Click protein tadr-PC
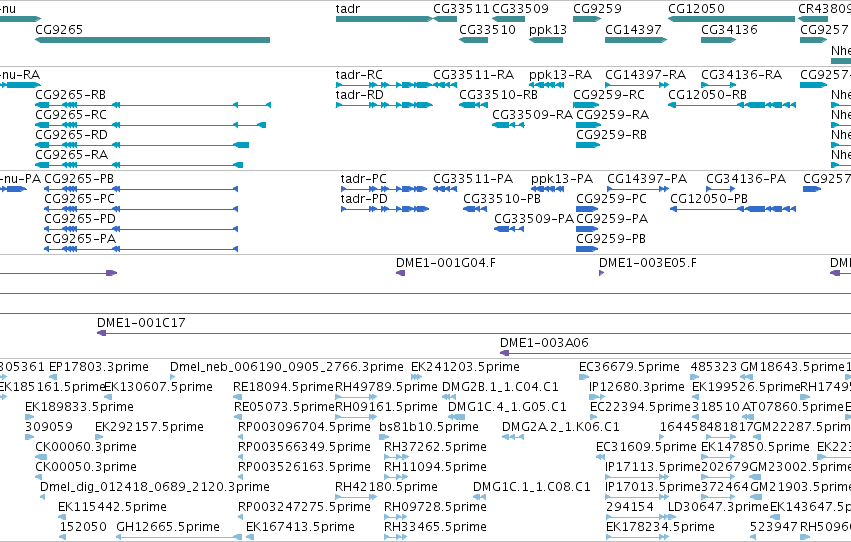This screenshot has height=542, width=851. pyautogui.click(x=384, y=189)
